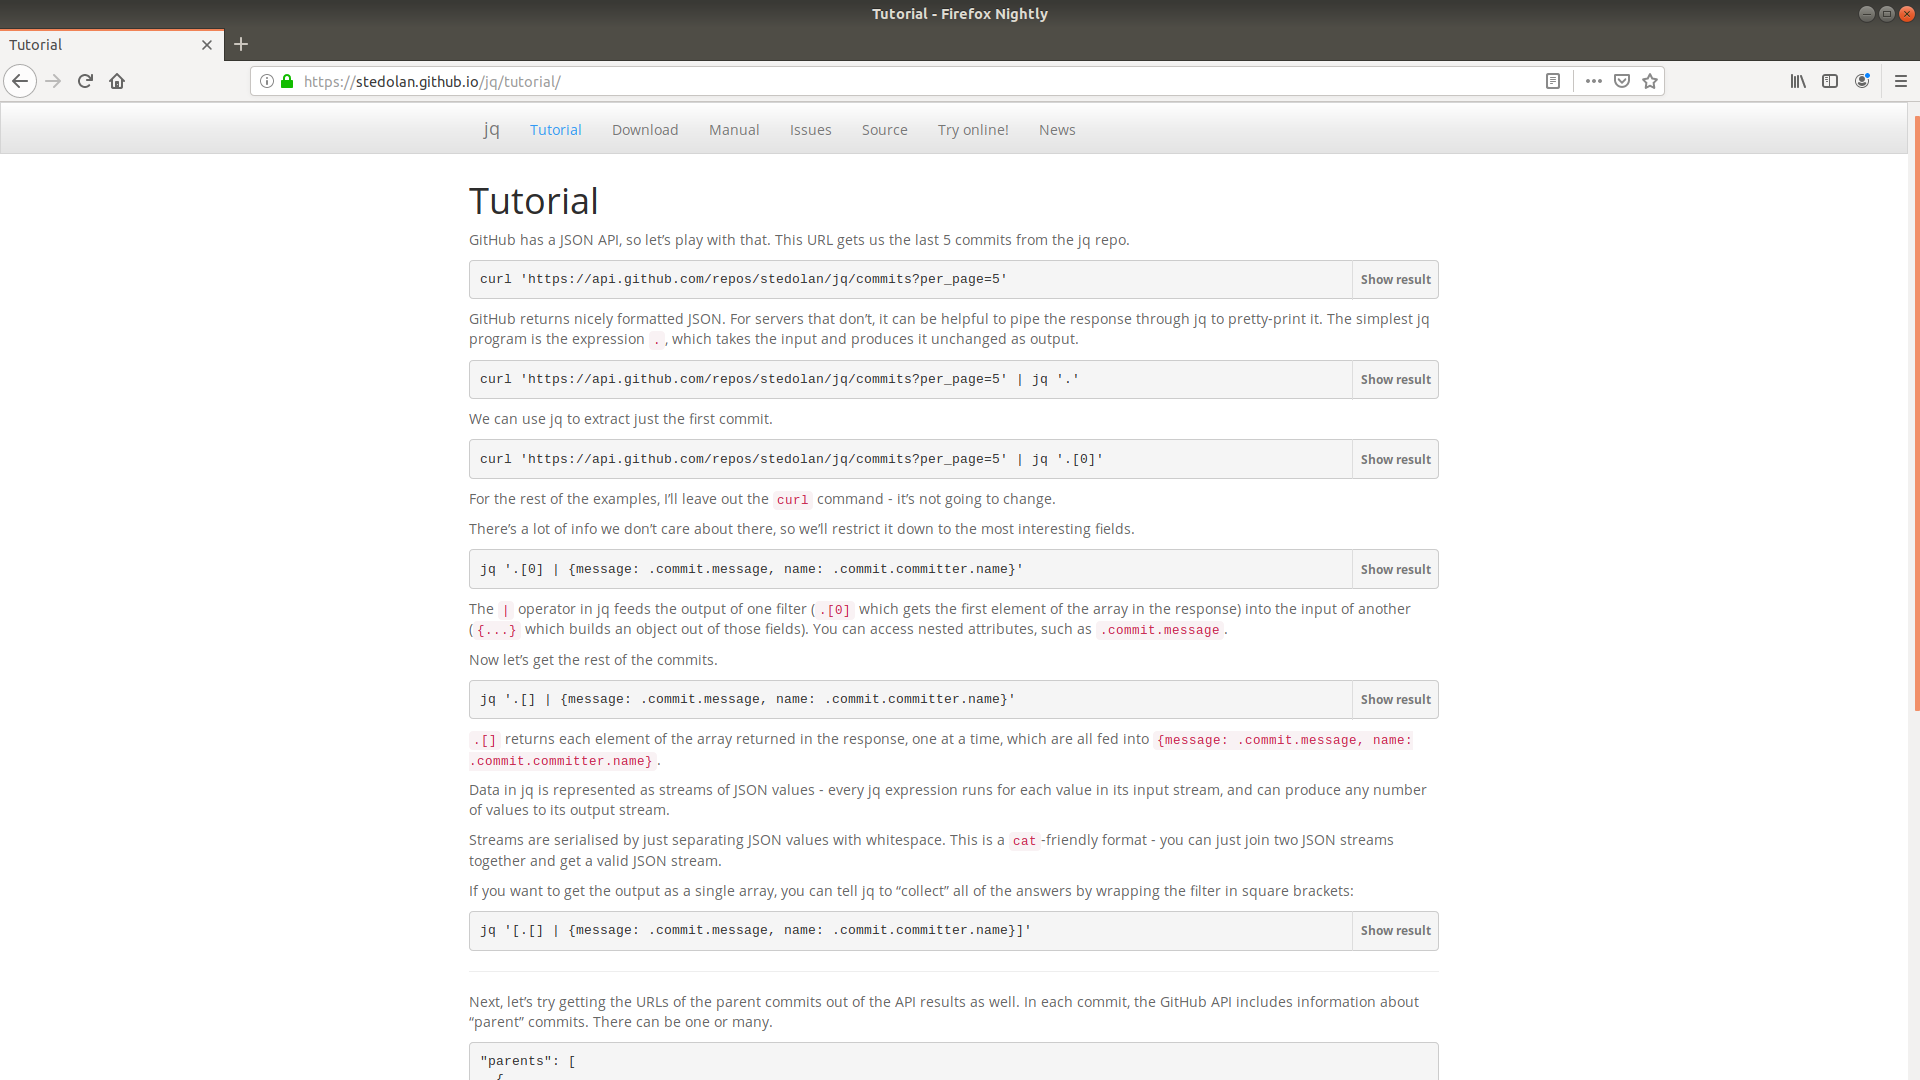Reload the current page
Image resolution: width=1920 pixels, height=1080 pixels.
[x=85, y=81]
